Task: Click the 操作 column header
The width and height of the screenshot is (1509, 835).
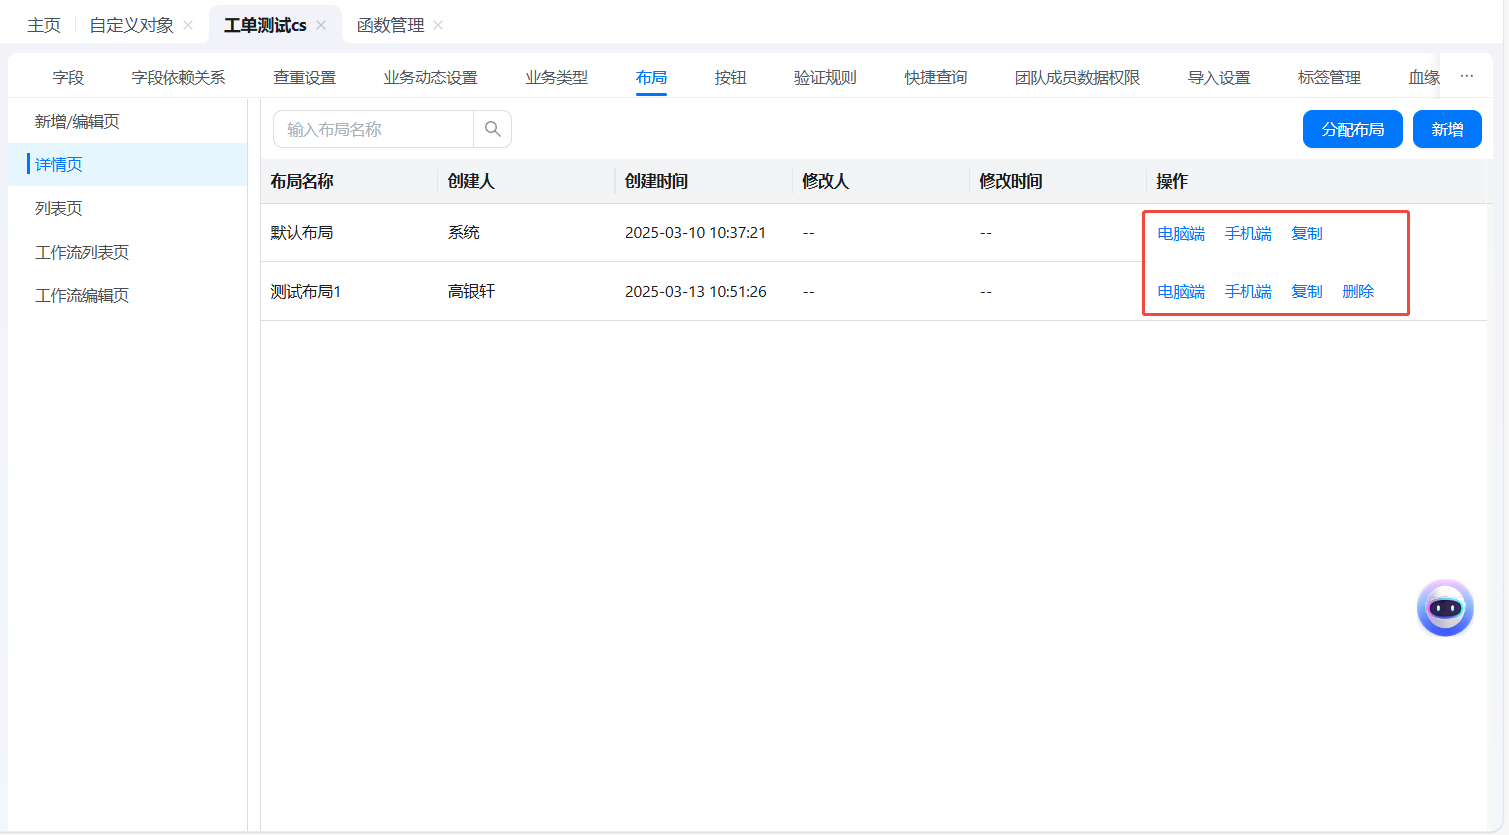Action: (1172, 181)
